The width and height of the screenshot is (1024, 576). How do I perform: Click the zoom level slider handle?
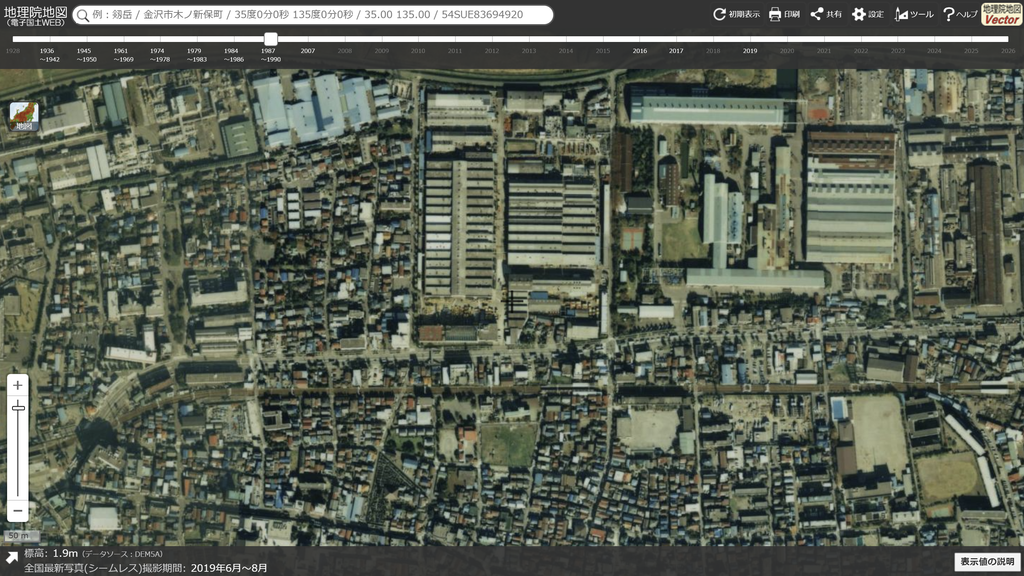[18, 408]
